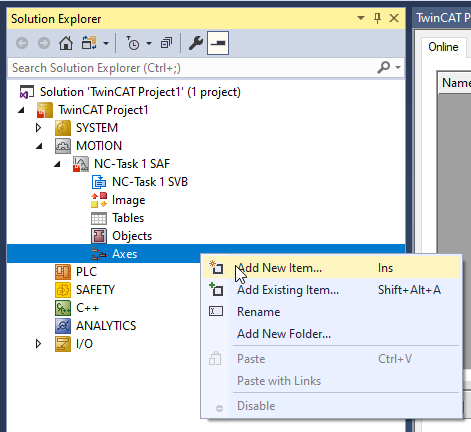Screen dimensions: 471x432
Task: Open the dropdown arrow next to Switch Views
Action: click(106, 43)
